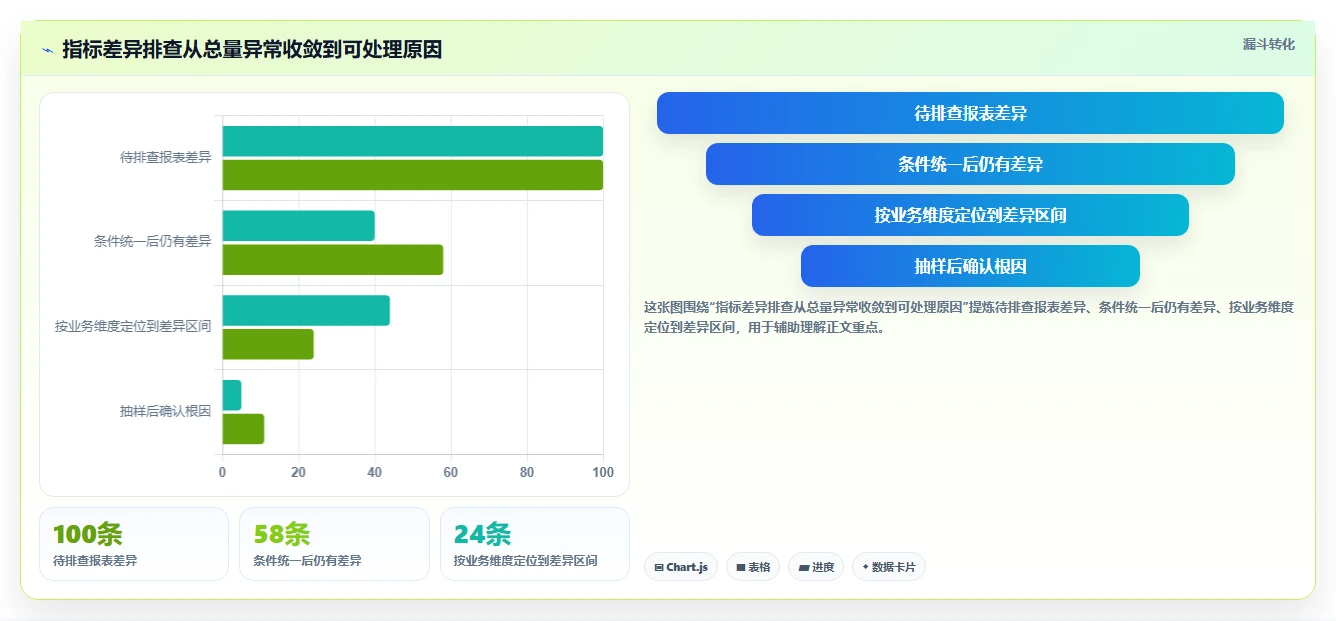1336x621 pixels.
Task: Click green bar for 待排查报表差异
Action: pos(412,175)
